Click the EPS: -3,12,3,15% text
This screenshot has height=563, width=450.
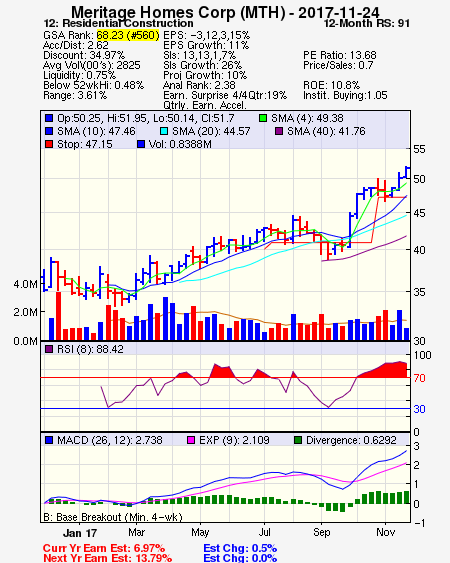[x=207, y=35]
